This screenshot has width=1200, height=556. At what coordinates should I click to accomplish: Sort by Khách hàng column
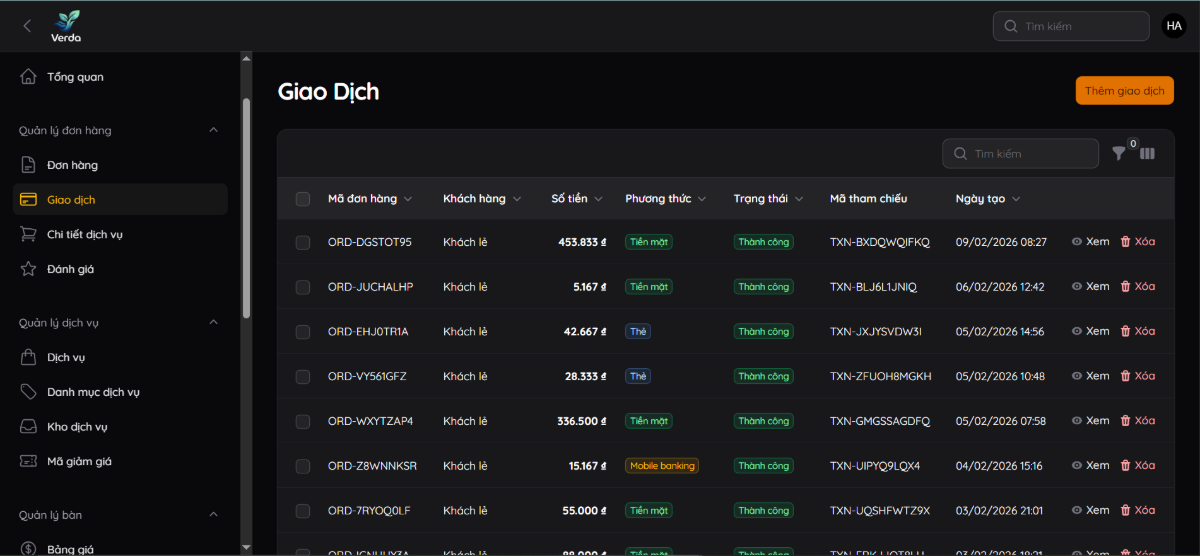tap(482, 199)
